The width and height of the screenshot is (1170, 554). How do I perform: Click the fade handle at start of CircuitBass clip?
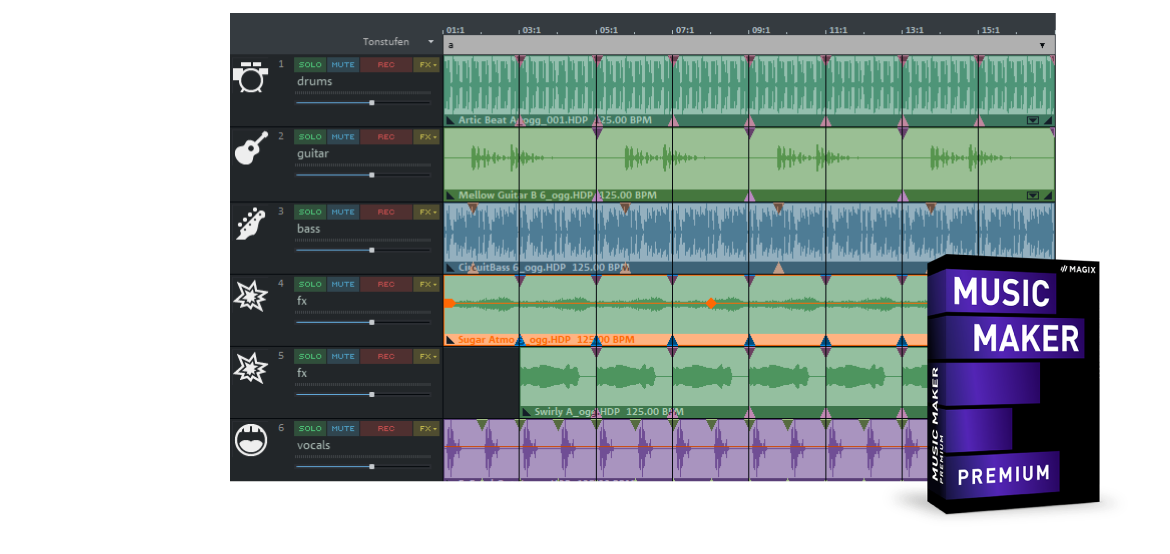click(450, 267)
